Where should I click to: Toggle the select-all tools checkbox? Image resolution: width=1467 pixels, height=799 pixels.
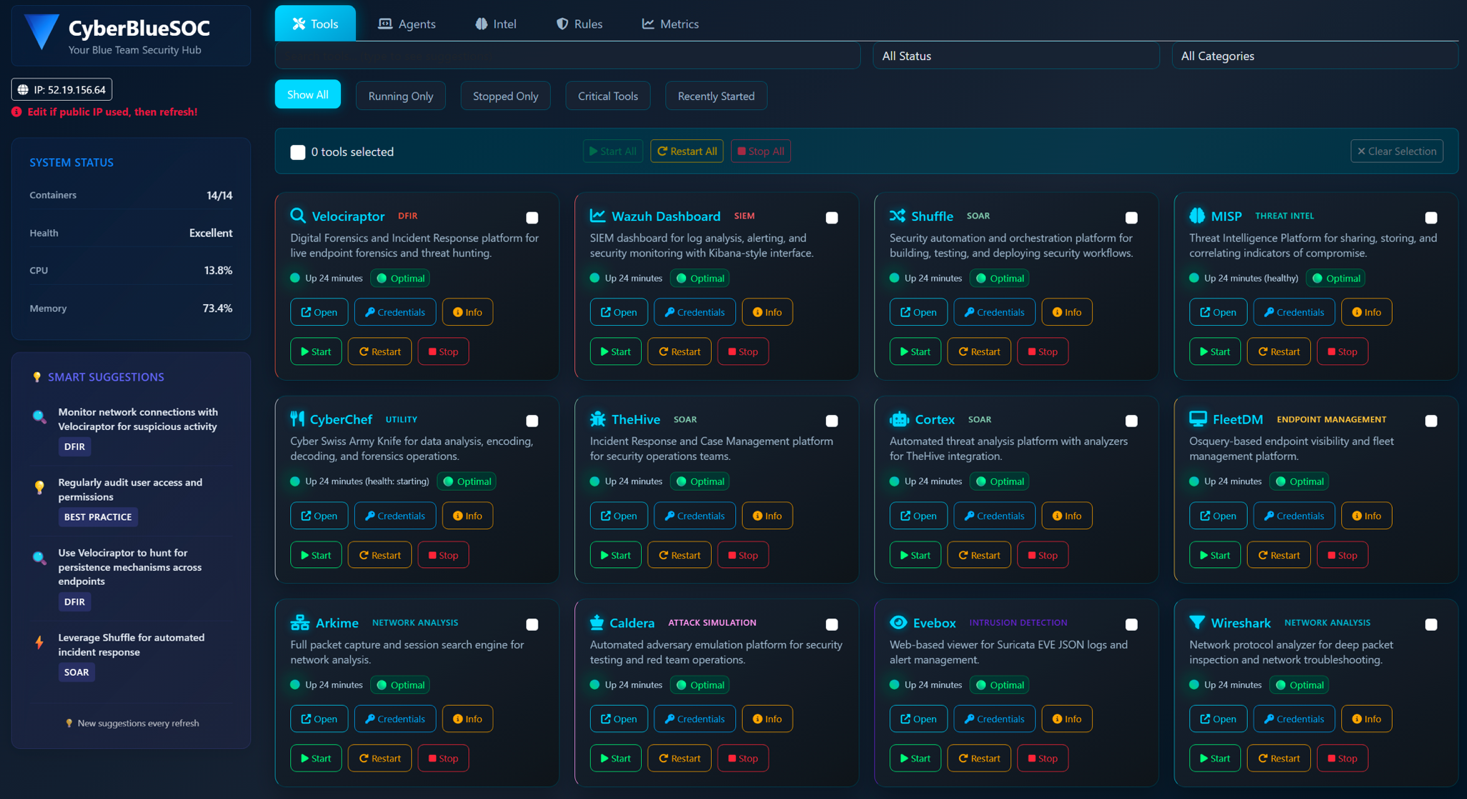point(297,152)
